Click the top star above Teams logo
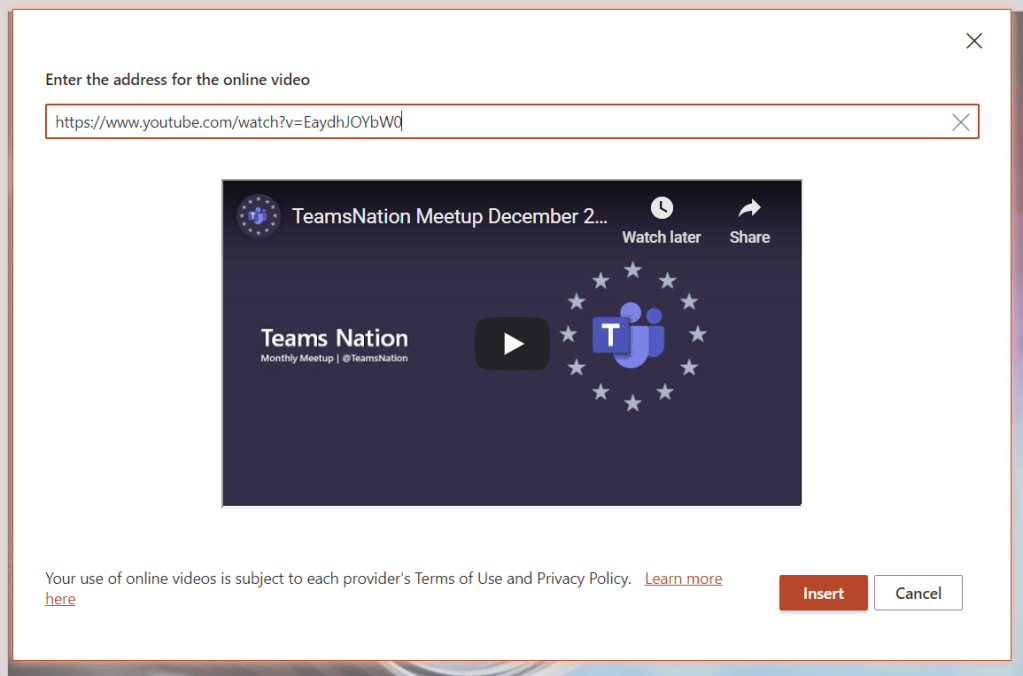Image resolution: width=1023 pixels, height=676 pixels. [633, 270]
